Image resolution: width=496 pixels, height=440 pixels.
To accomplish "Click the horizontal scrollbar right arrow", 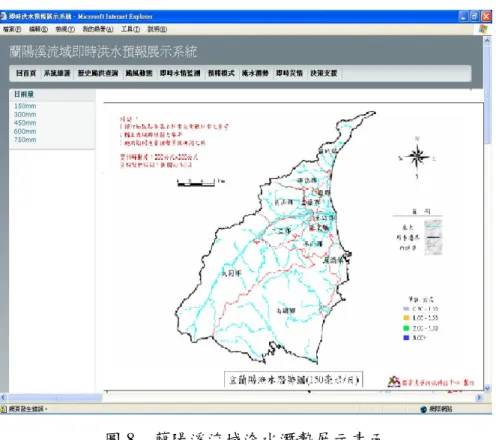I will point(479,397).
